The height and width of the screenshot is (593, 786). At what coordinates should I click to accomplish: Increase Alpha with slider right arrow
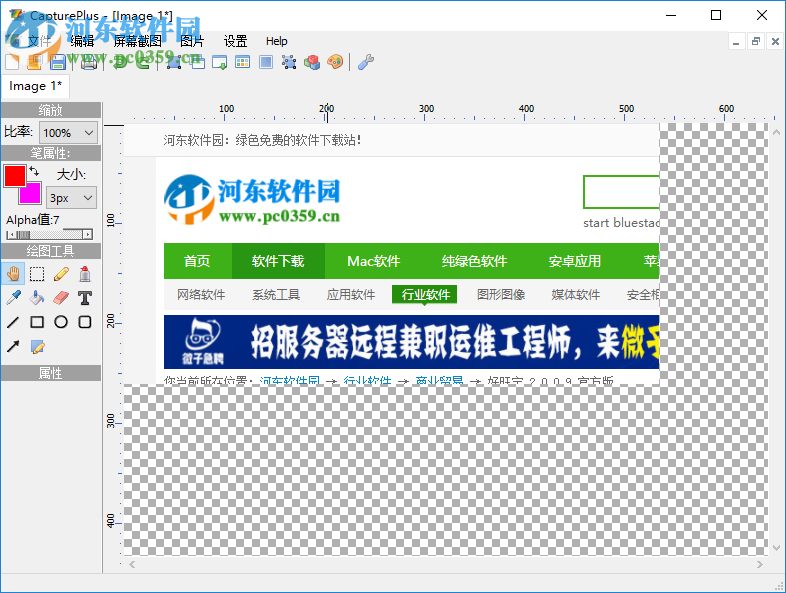tap(88, 235)
